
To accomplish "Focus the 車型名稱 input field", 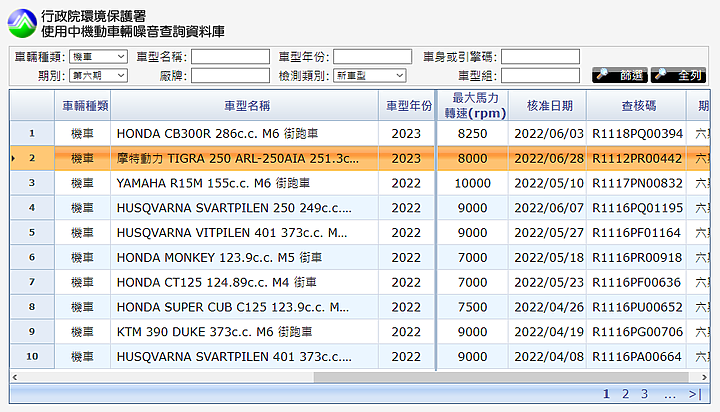I will point(230,56).
